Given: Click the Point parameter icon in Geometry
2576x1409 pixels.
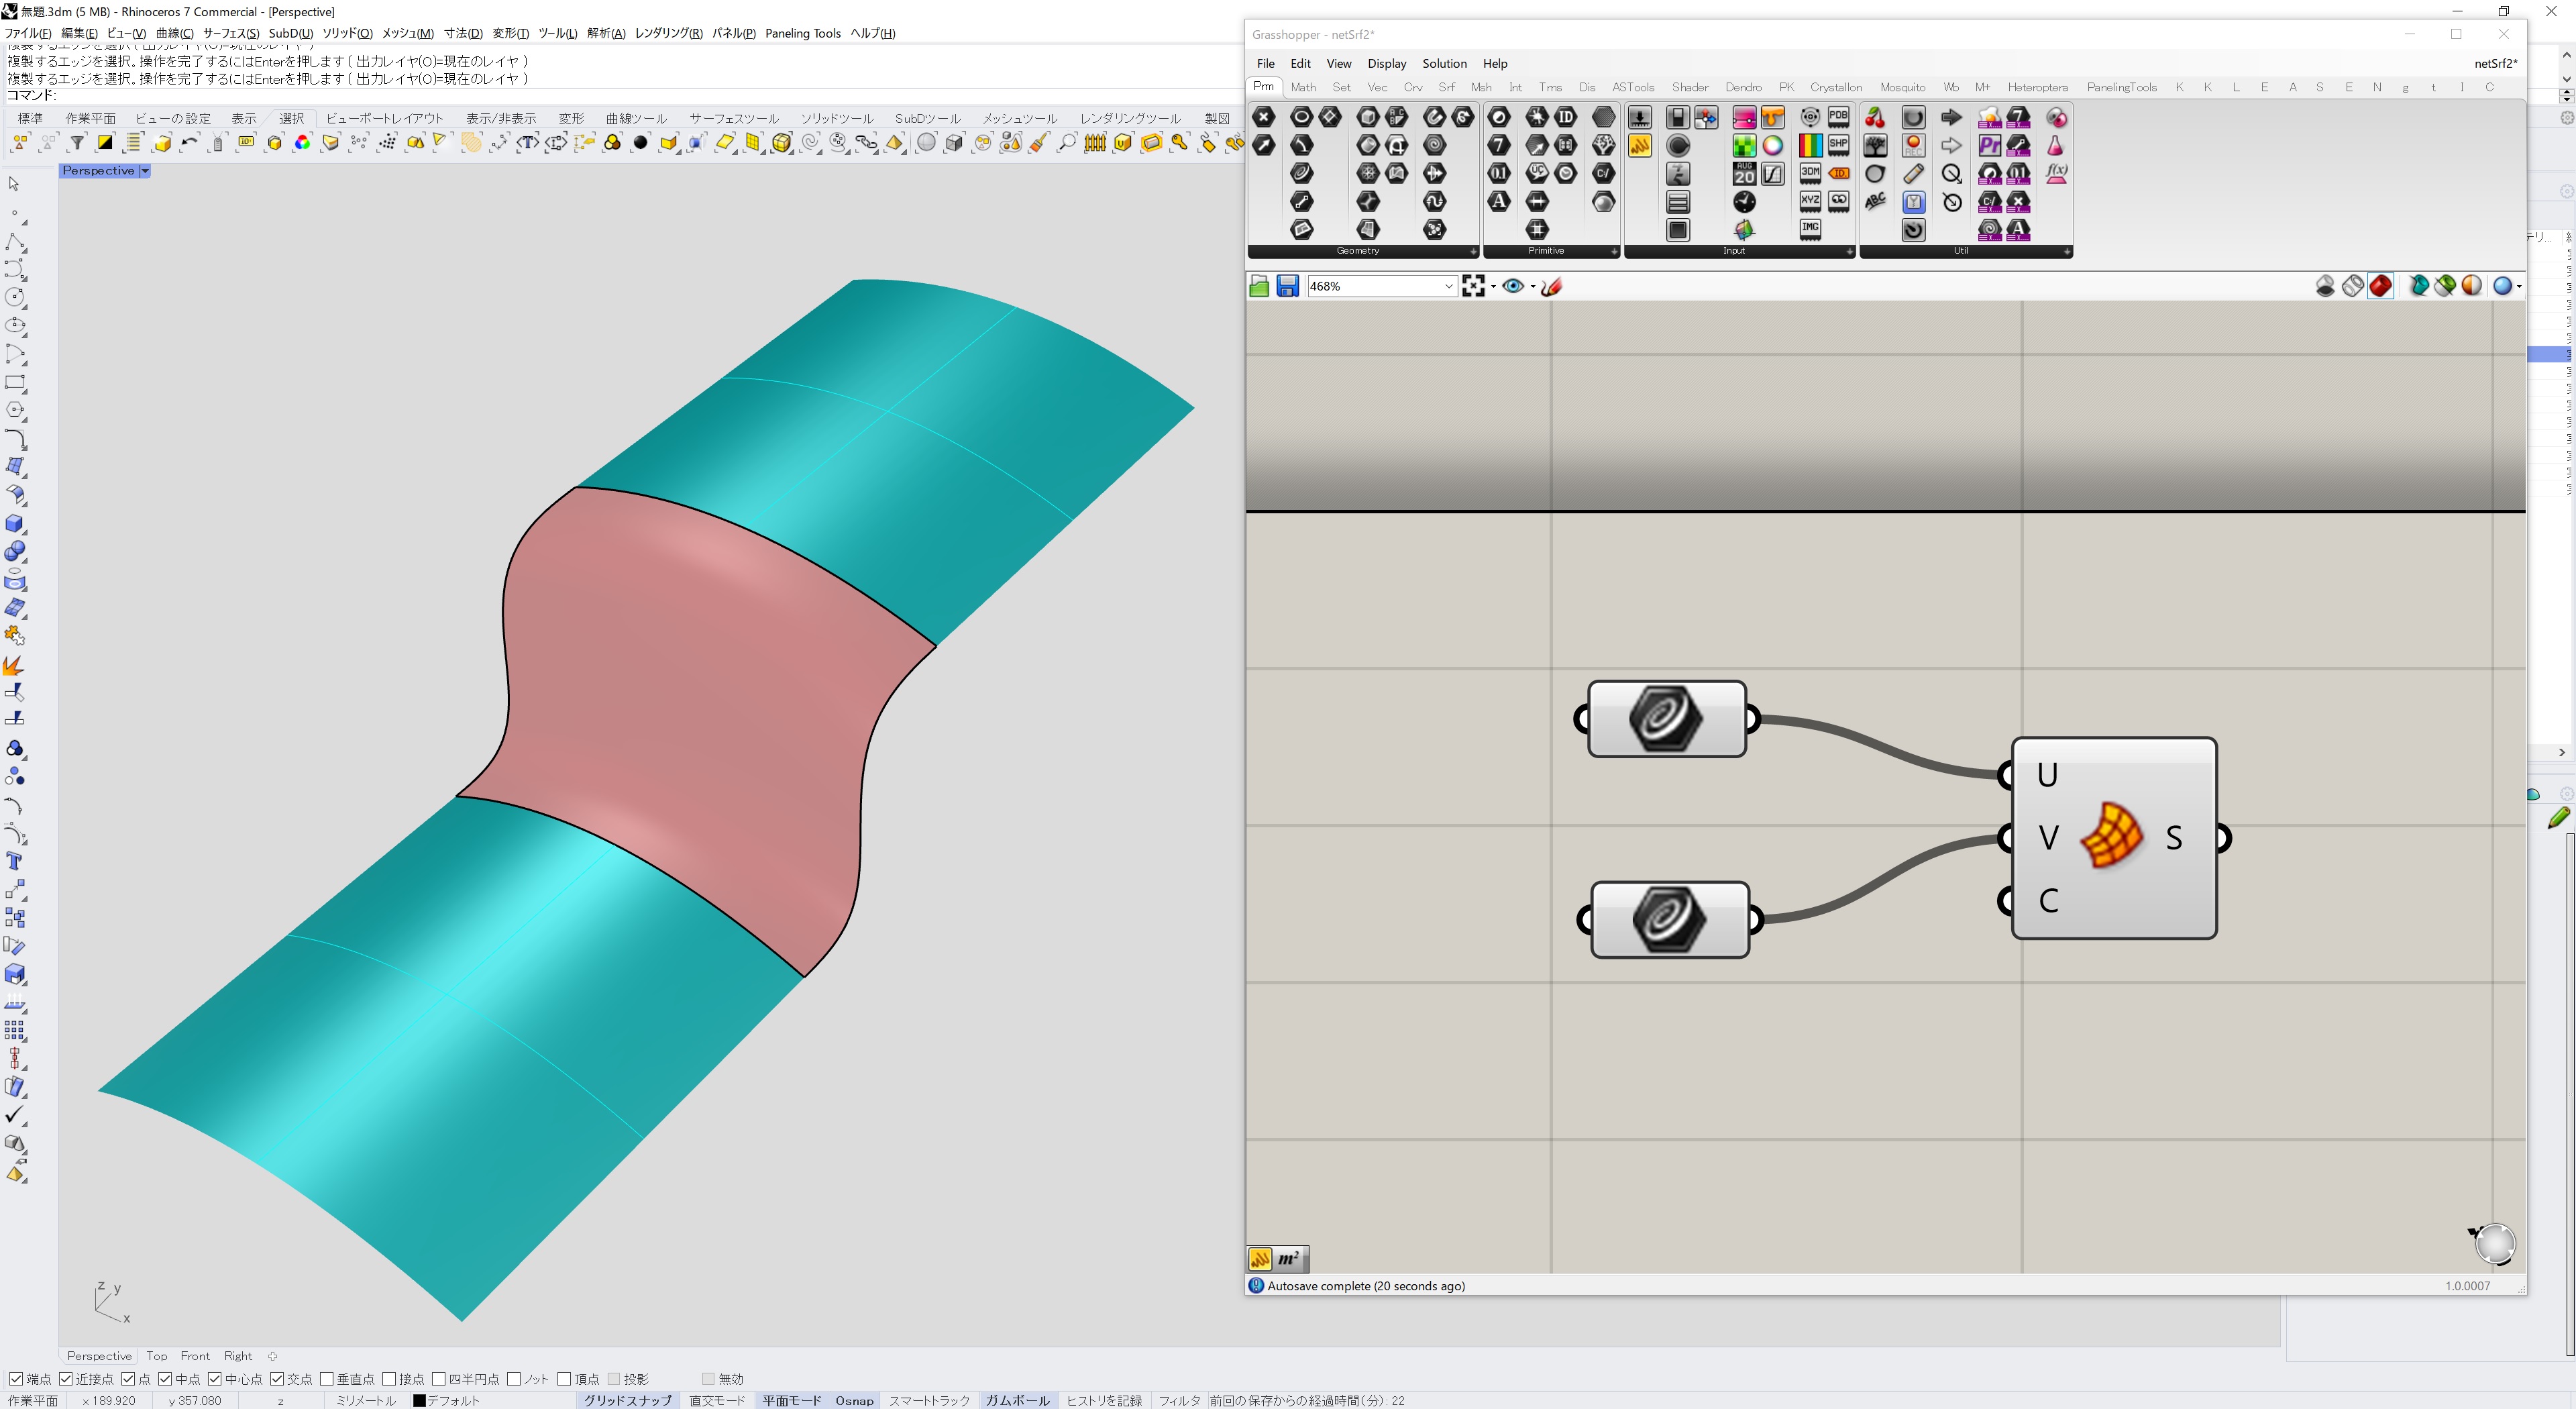Looking at the screenshot, I should pos(1264,117).
